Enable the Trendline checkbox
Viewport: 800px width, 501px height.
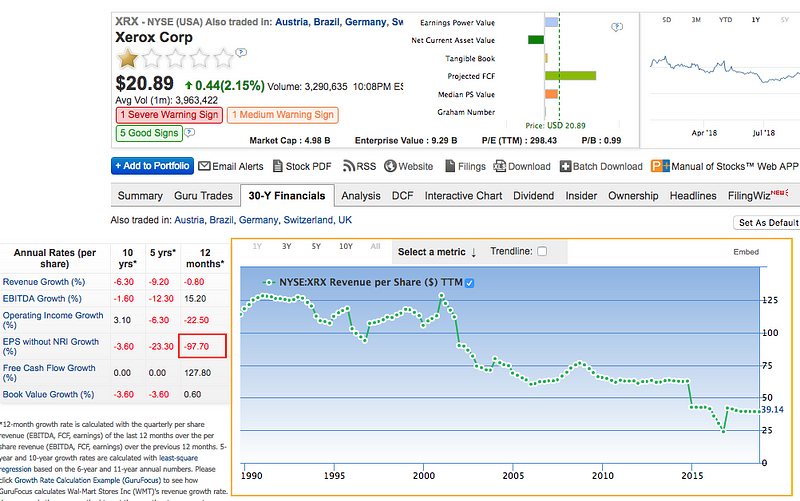click(x=542, y=251)
